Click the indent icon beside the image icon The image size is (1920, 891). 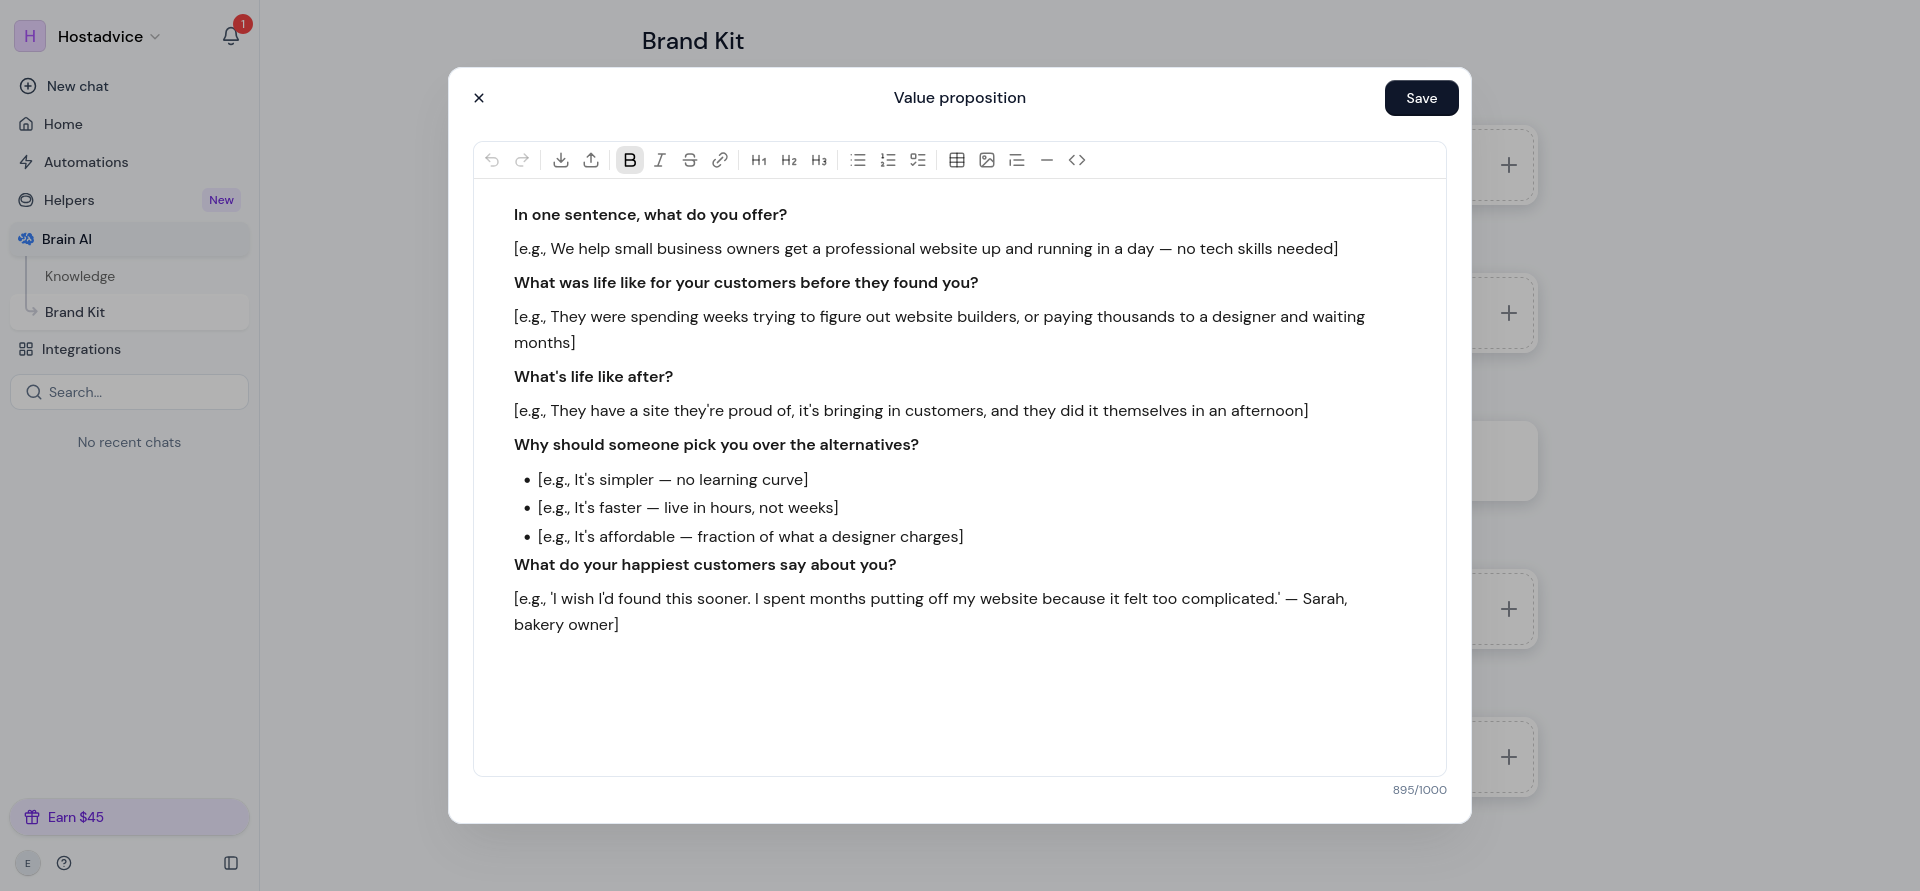(1017, 160)
